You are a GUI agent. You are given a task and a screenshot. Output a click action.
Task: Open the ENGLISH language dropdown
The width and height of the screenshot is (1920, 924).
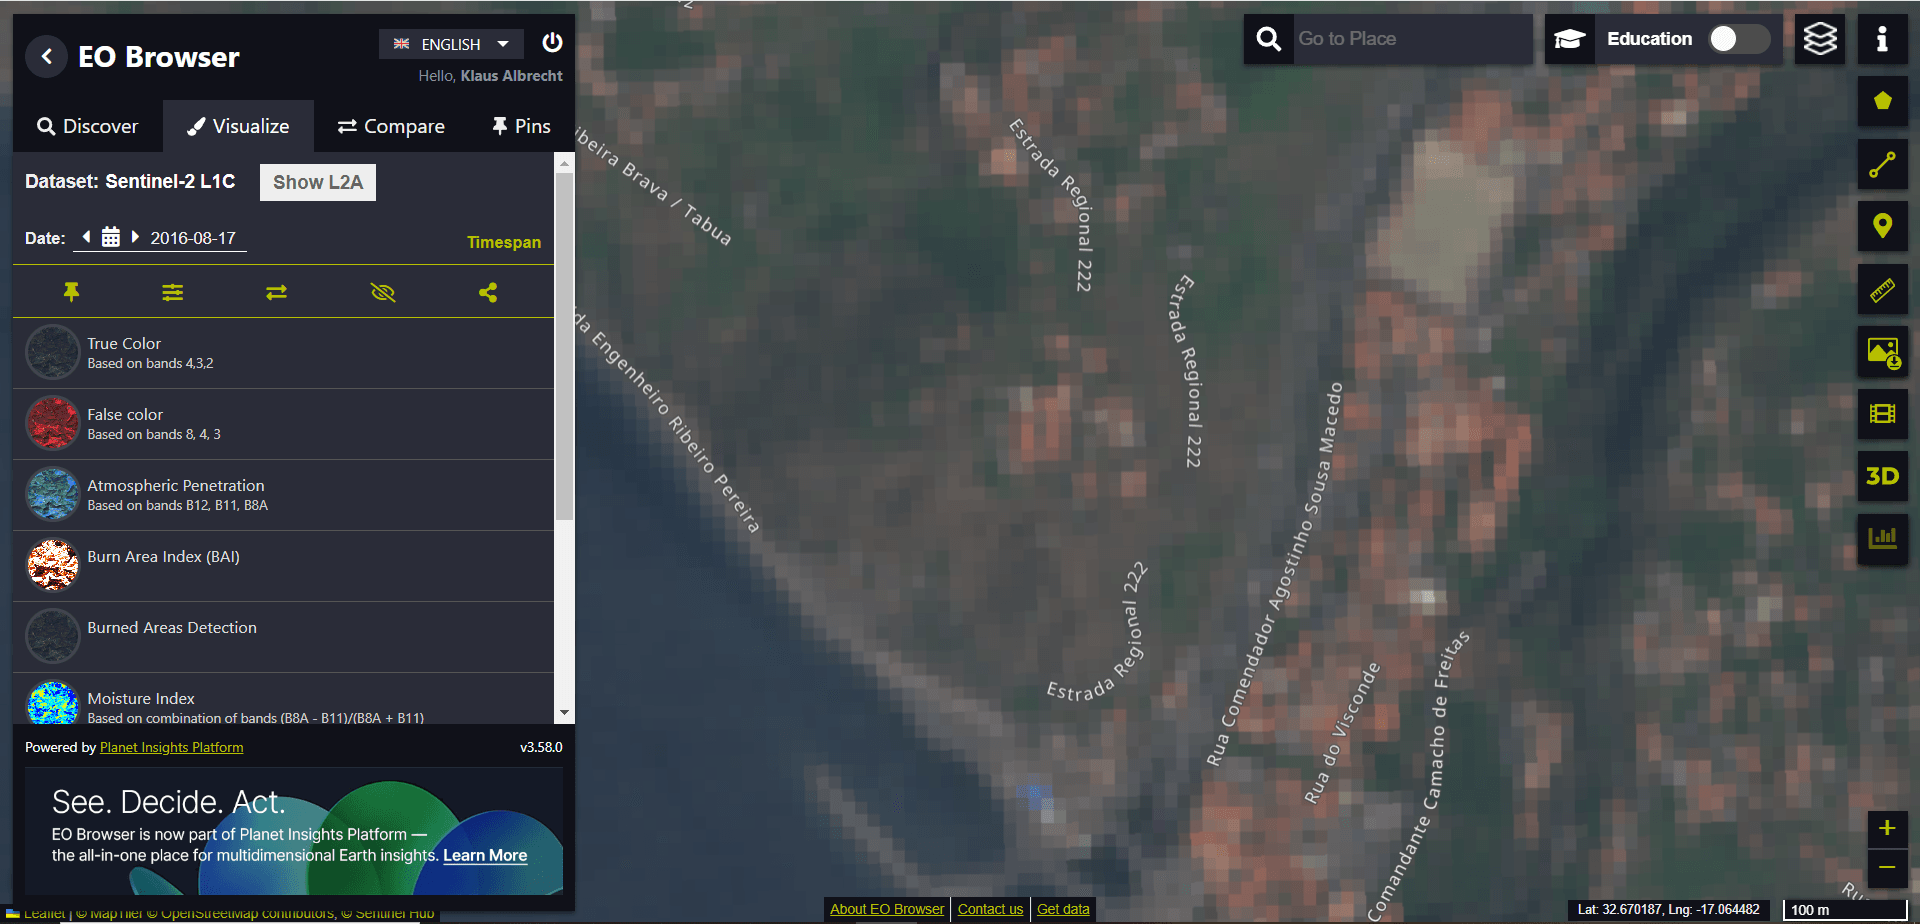(x=452, y=44)
